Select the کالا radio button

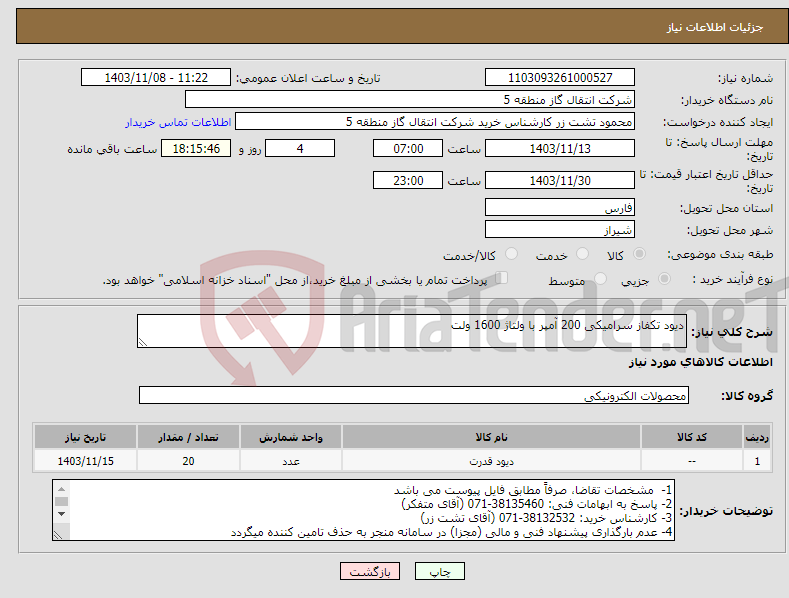click(x=639, y=254)
